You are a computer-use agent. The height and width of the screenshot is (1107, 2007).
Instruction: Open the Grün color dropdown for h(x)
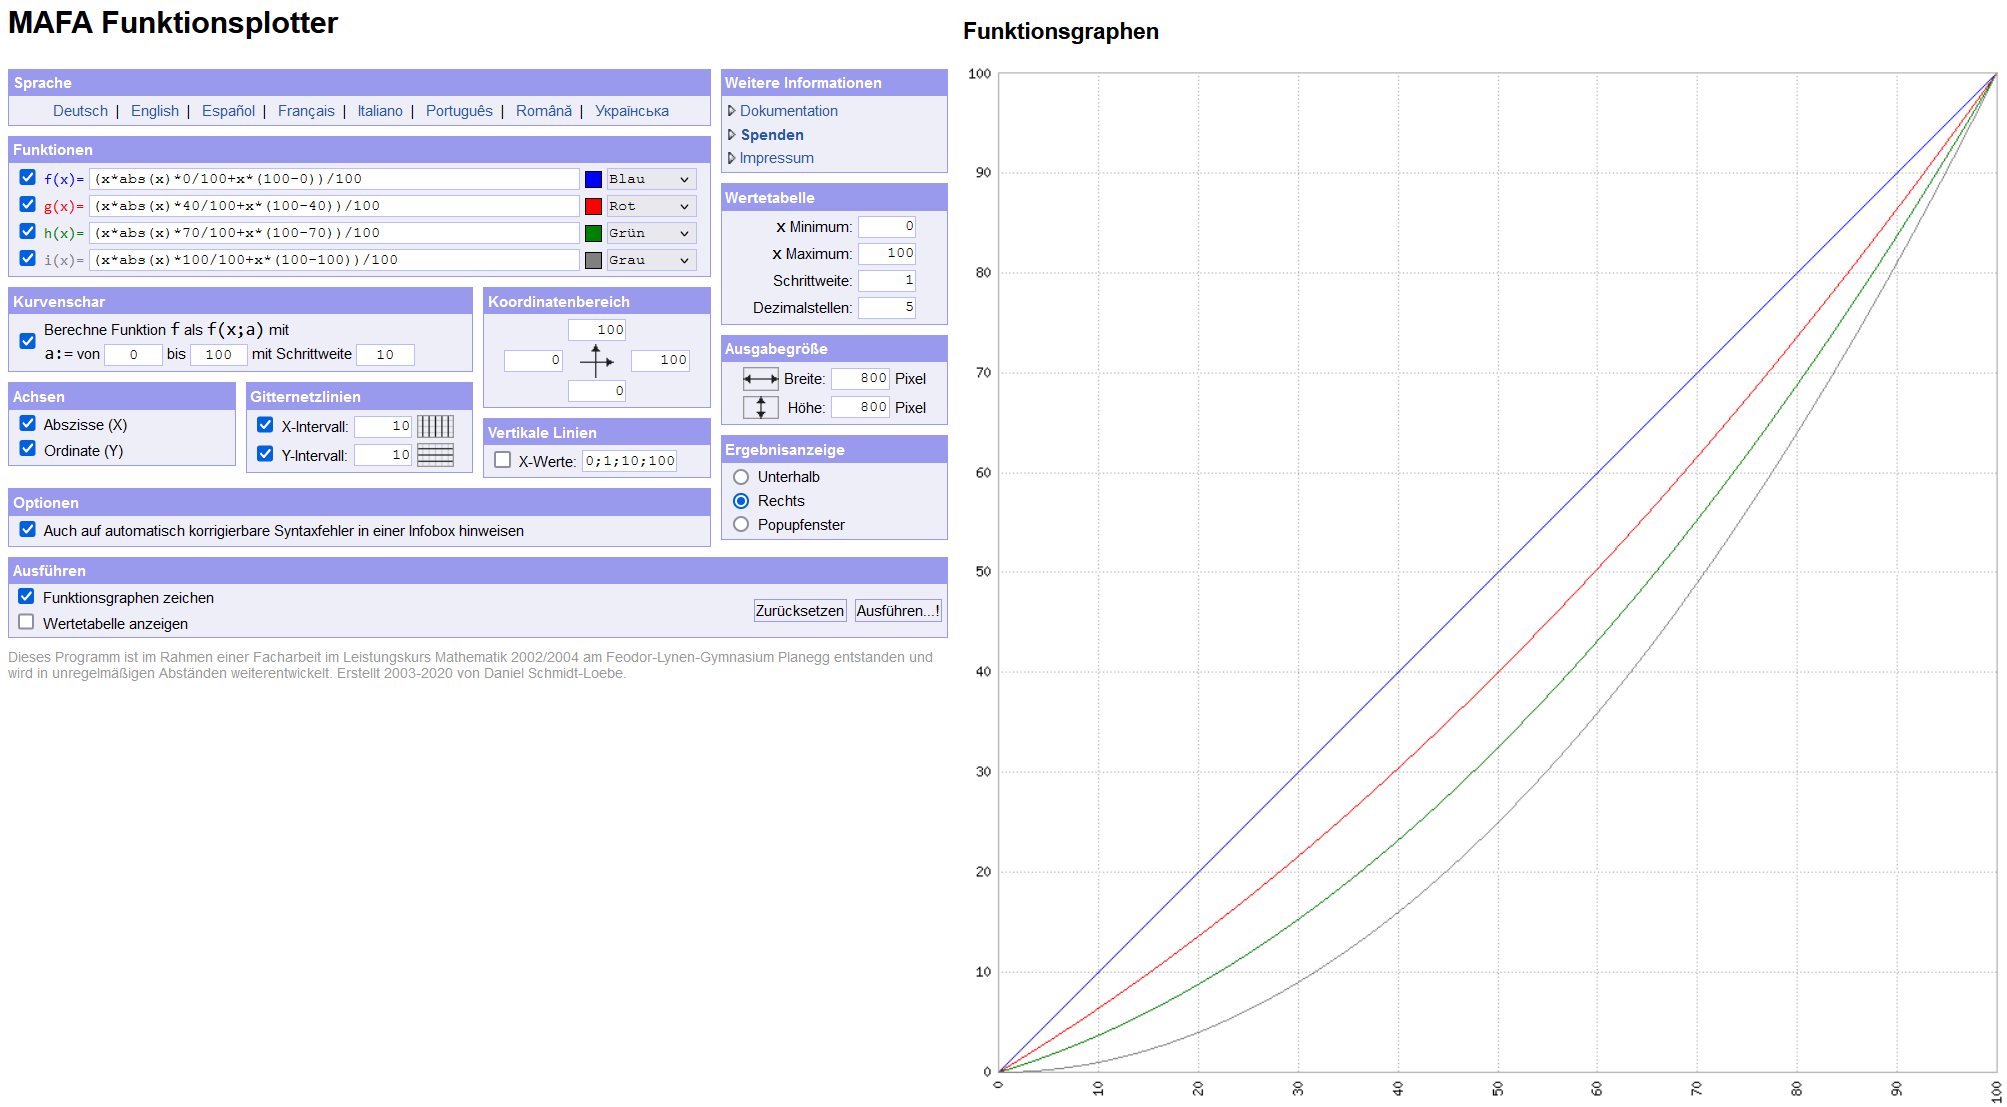(650, 234)
